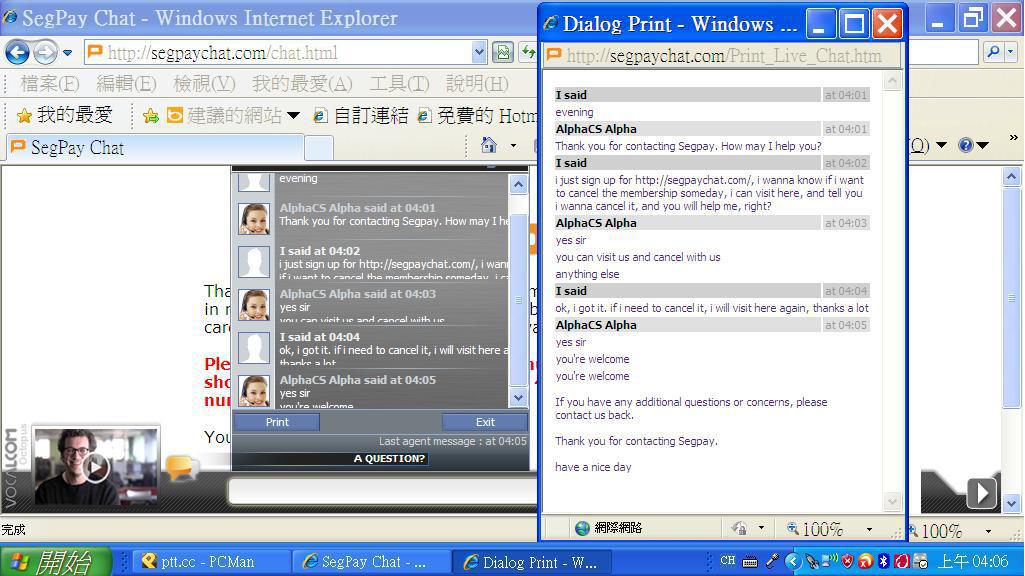Expand the Home button dropdown arrow
The width and height of the screenshot is (1025, 576).
(x=513, y=145)
